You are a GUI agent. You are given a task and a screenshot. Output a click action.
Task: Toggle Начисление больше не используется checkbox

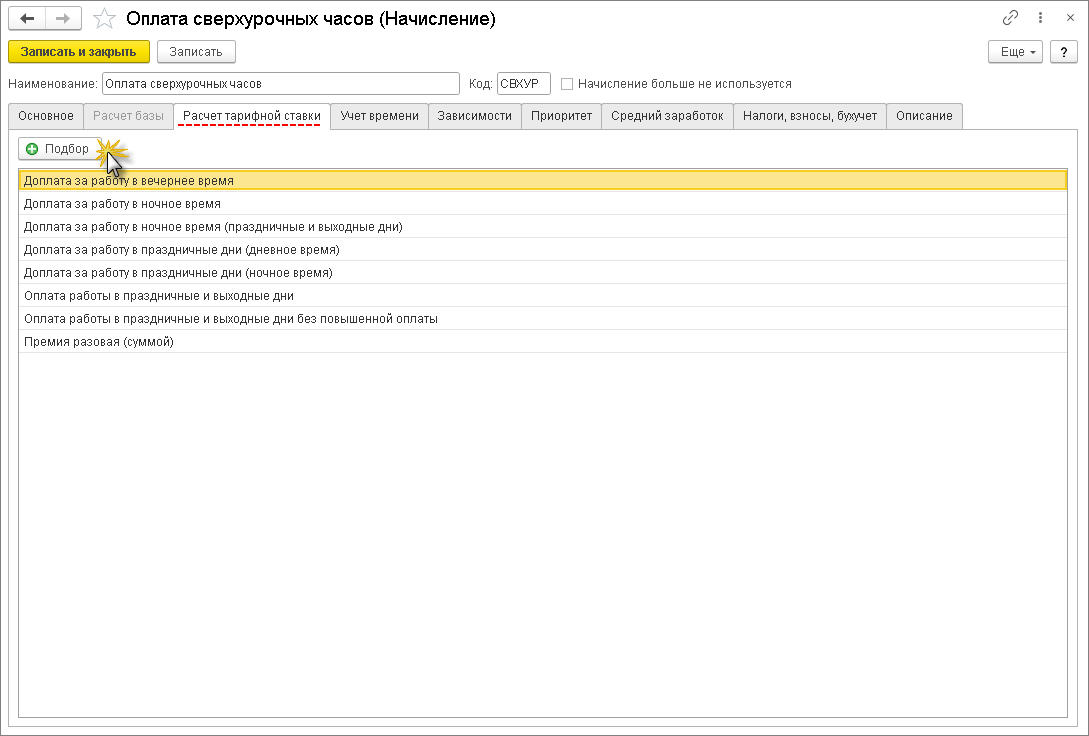tap(567, 84)
